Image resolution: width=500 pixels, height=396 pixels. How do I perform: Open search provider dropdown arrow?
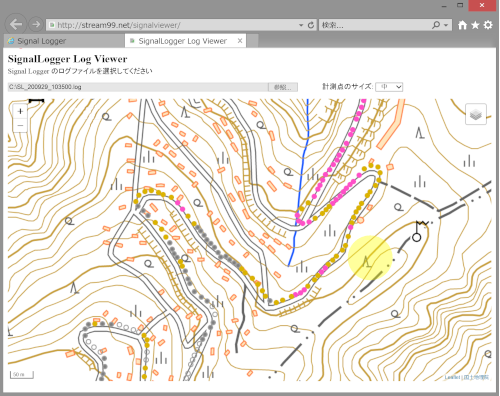[446, 25]
